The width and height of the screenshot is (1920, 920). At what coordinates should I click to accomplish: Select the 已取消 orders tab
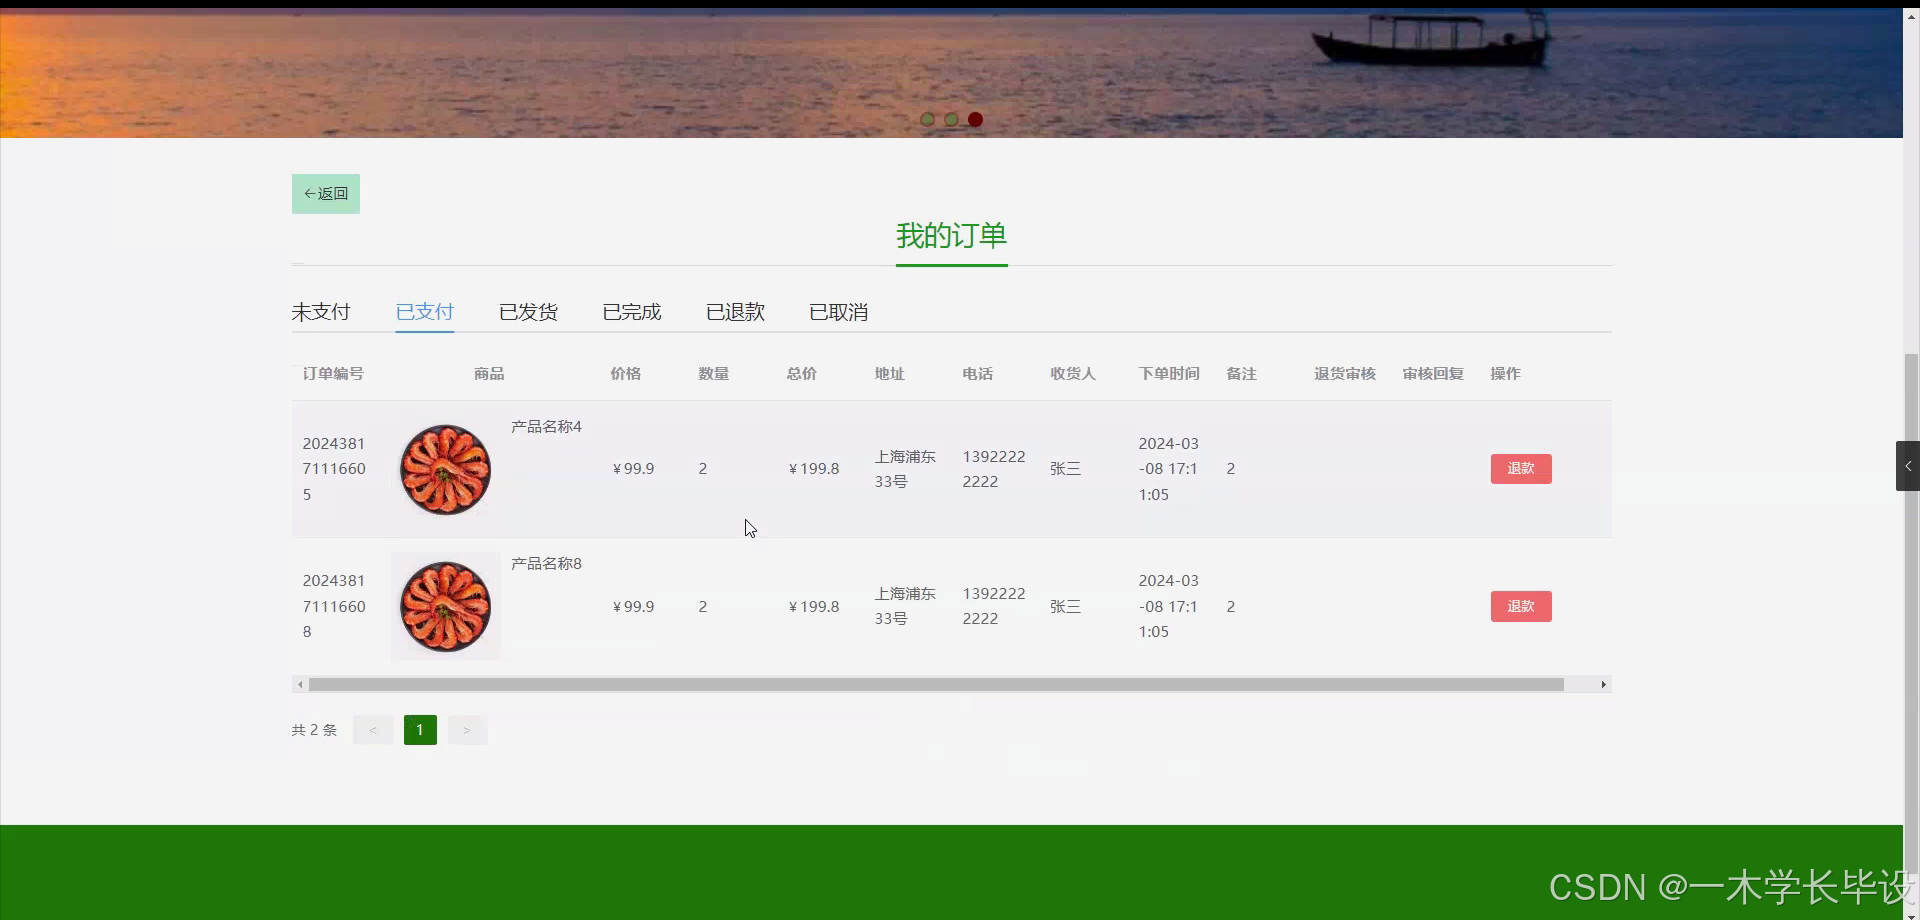coord(838,311)
